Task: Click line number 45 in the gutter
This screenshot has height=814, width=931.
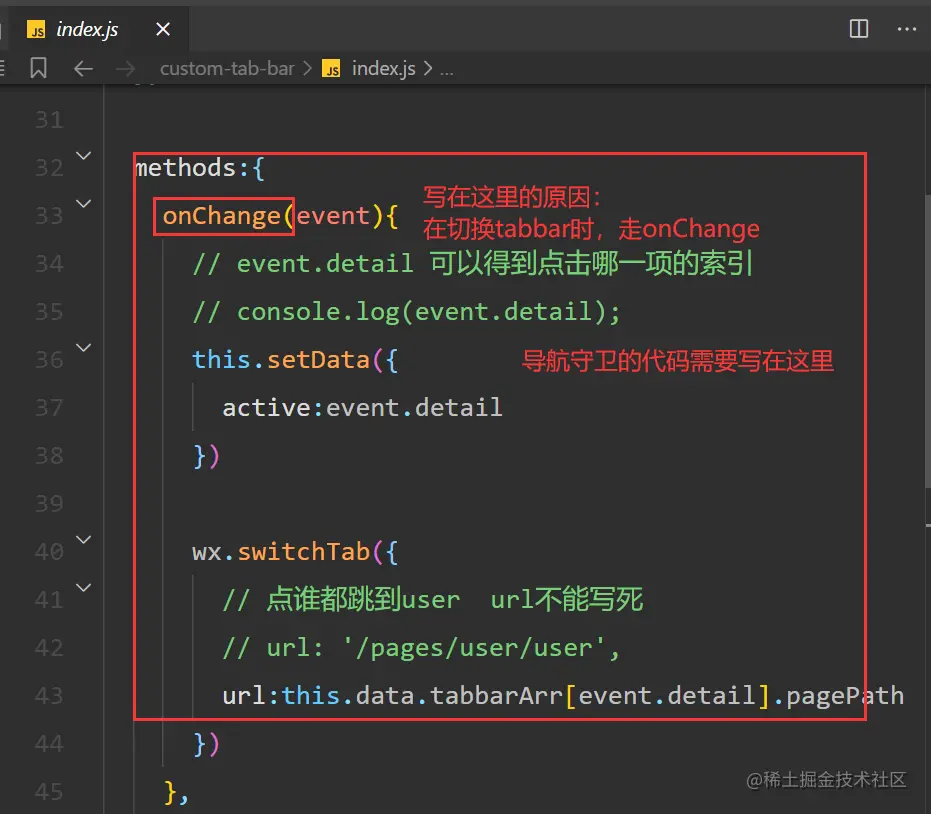Action: pyautogui.click(x=49, y=792)
